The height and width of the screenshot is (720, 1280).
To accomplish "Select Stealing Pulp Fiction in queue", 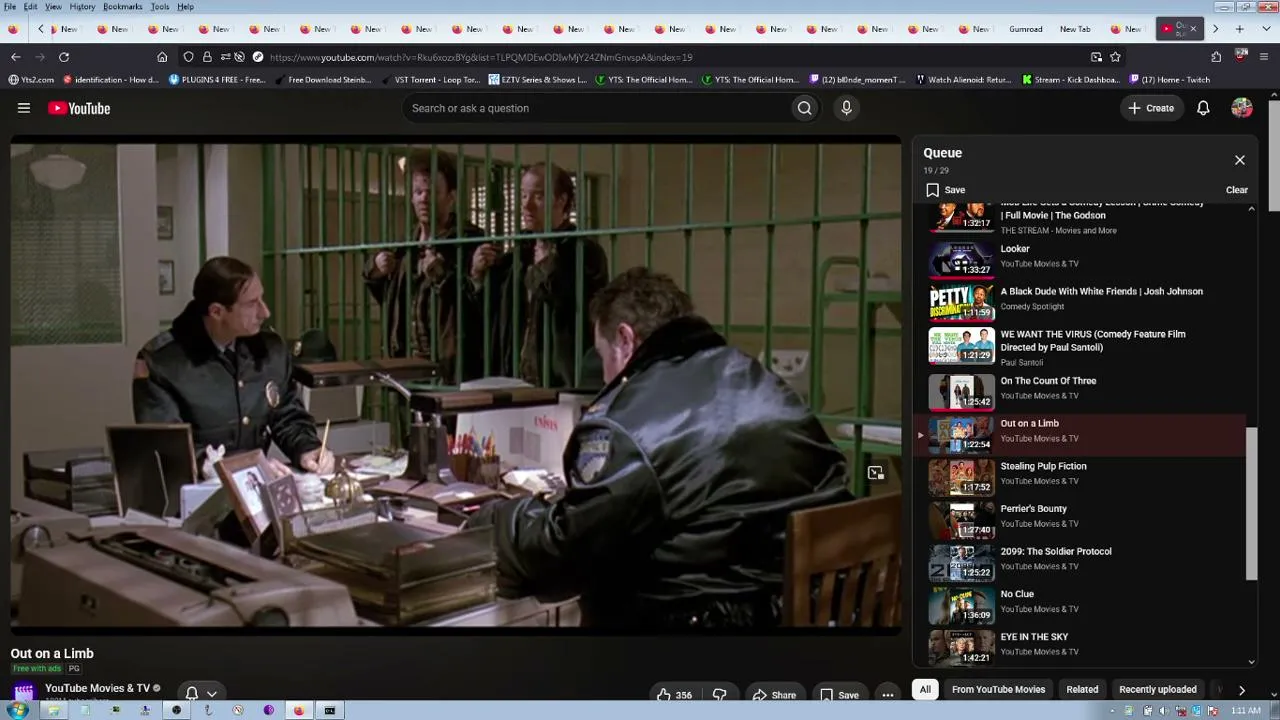I will 1043,466.
